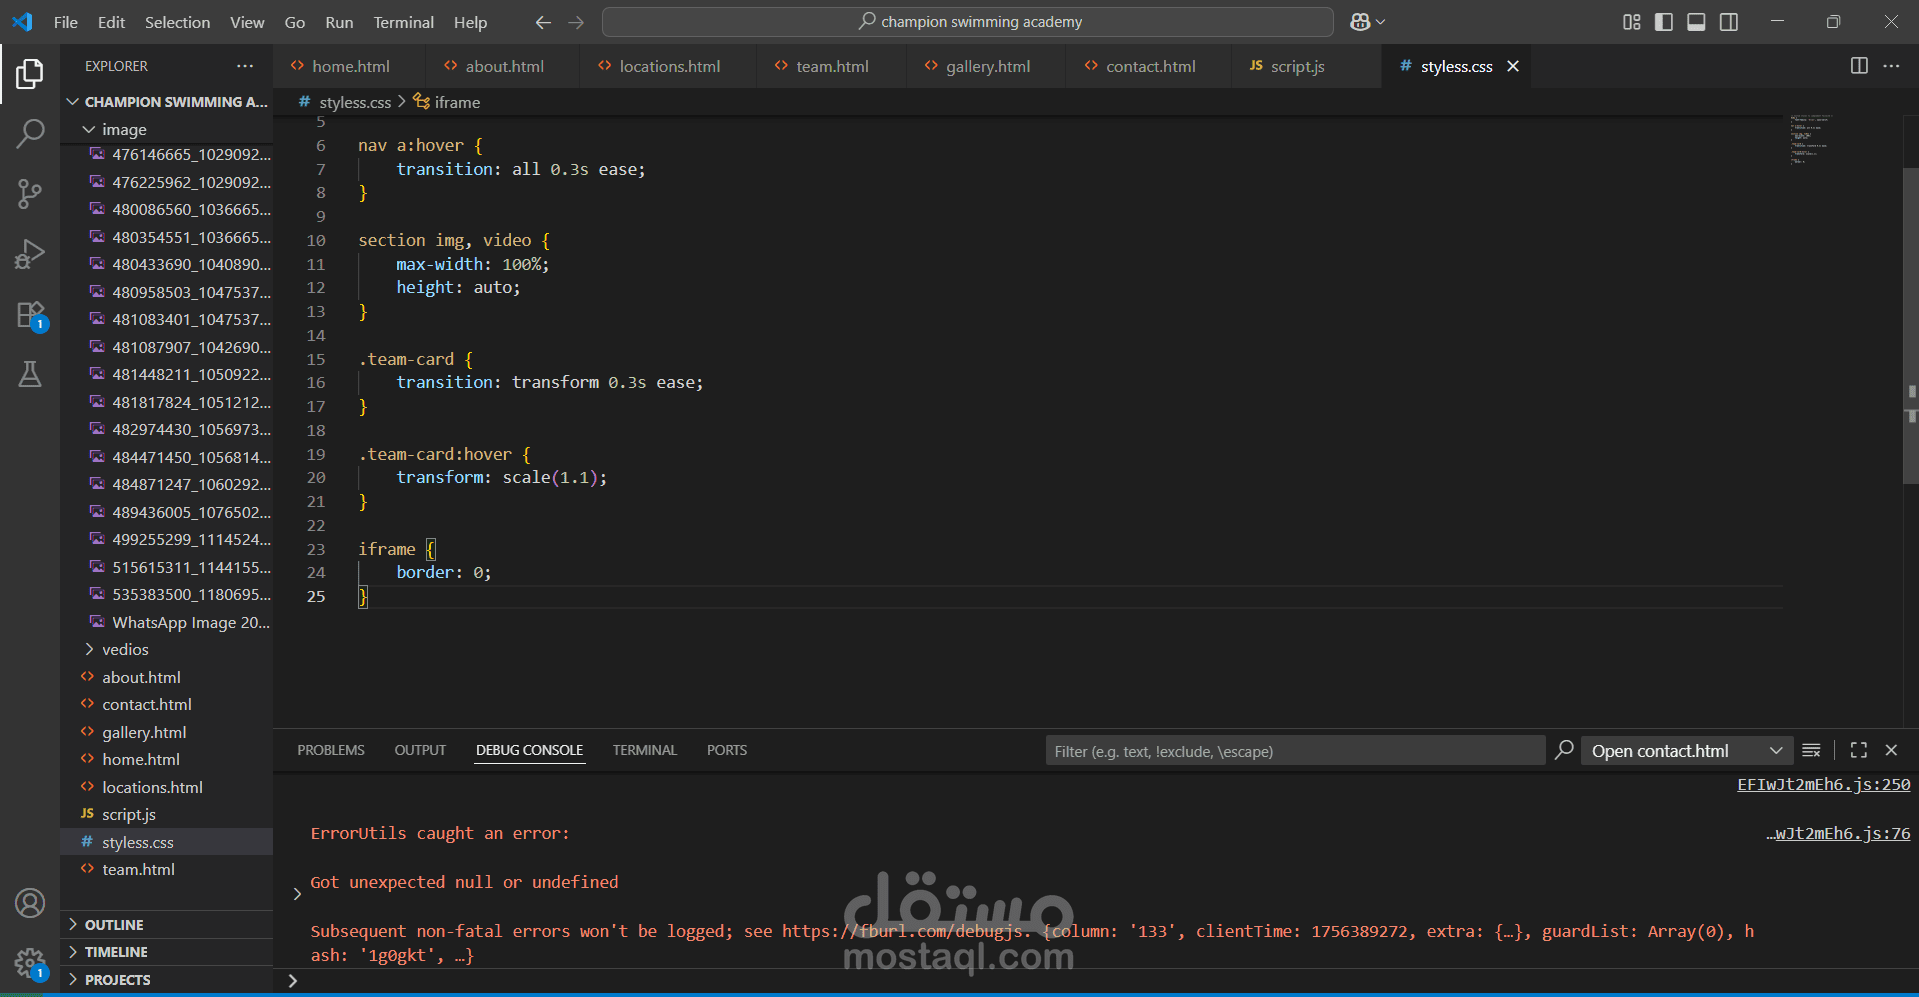
Task: Open the Search view in activity bar
Action: 30,133
